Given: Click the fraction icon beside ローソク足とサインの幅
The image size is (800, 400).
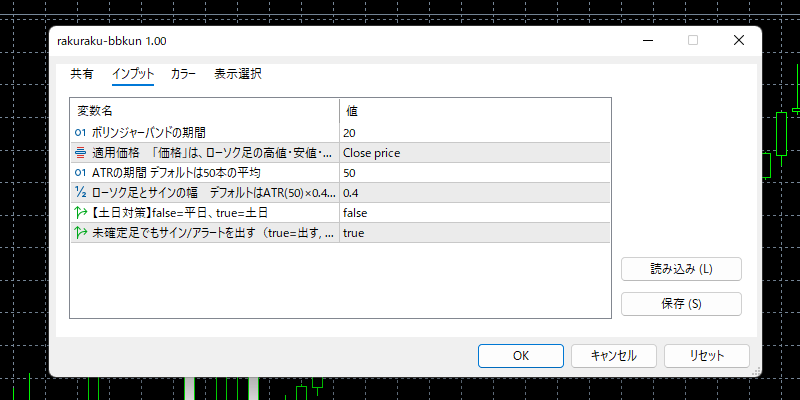Looking at the screenshot, I should click(x=81, y=193).
